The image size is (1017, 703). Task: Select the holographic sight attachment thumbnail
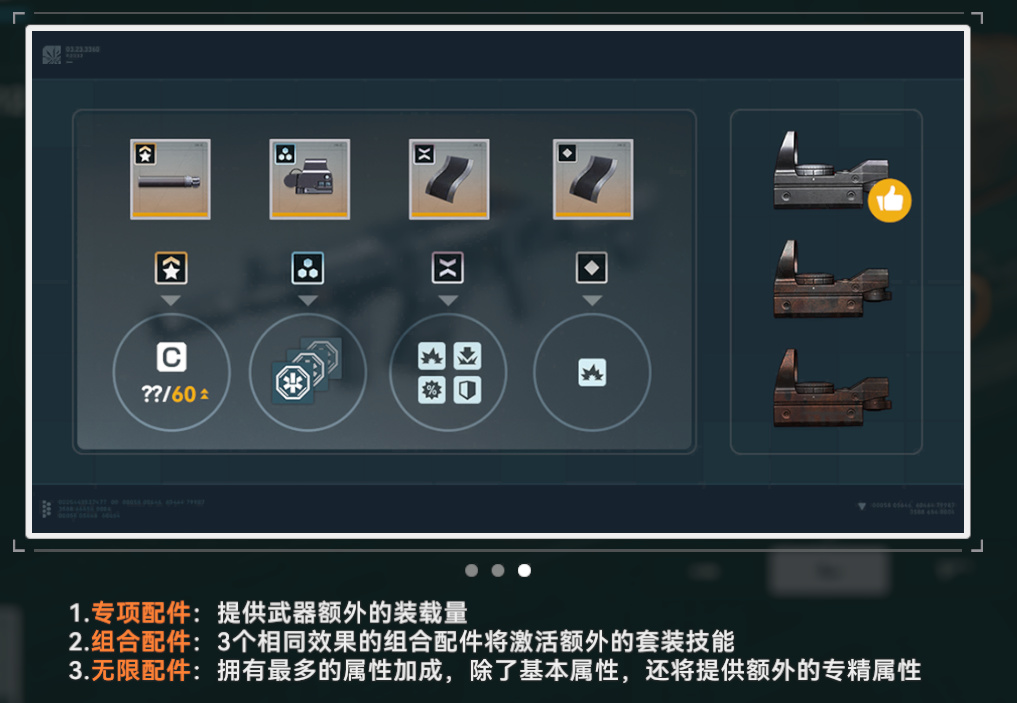pos(309,179)
